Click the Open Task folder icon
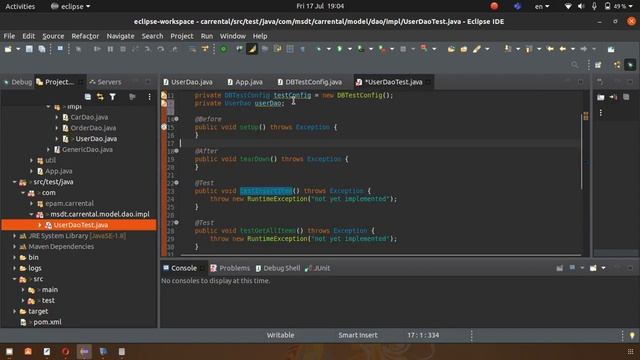 click(x=464, y=49)
